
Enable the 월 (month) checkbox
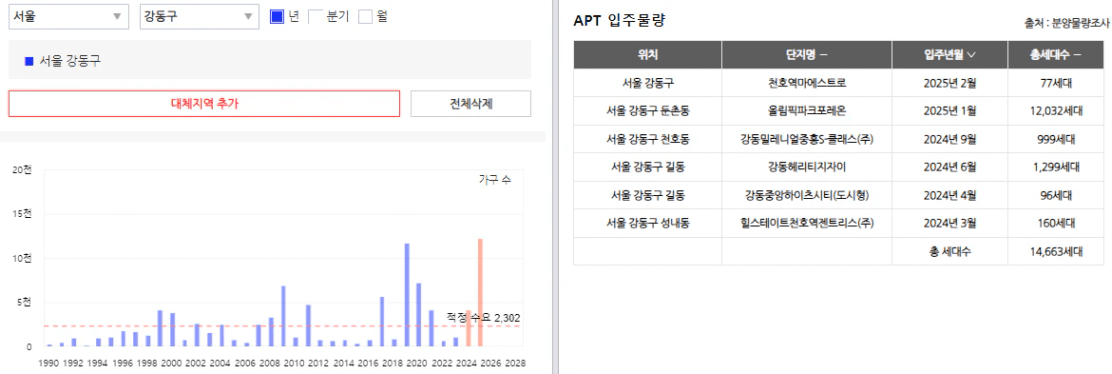[365, 17]
